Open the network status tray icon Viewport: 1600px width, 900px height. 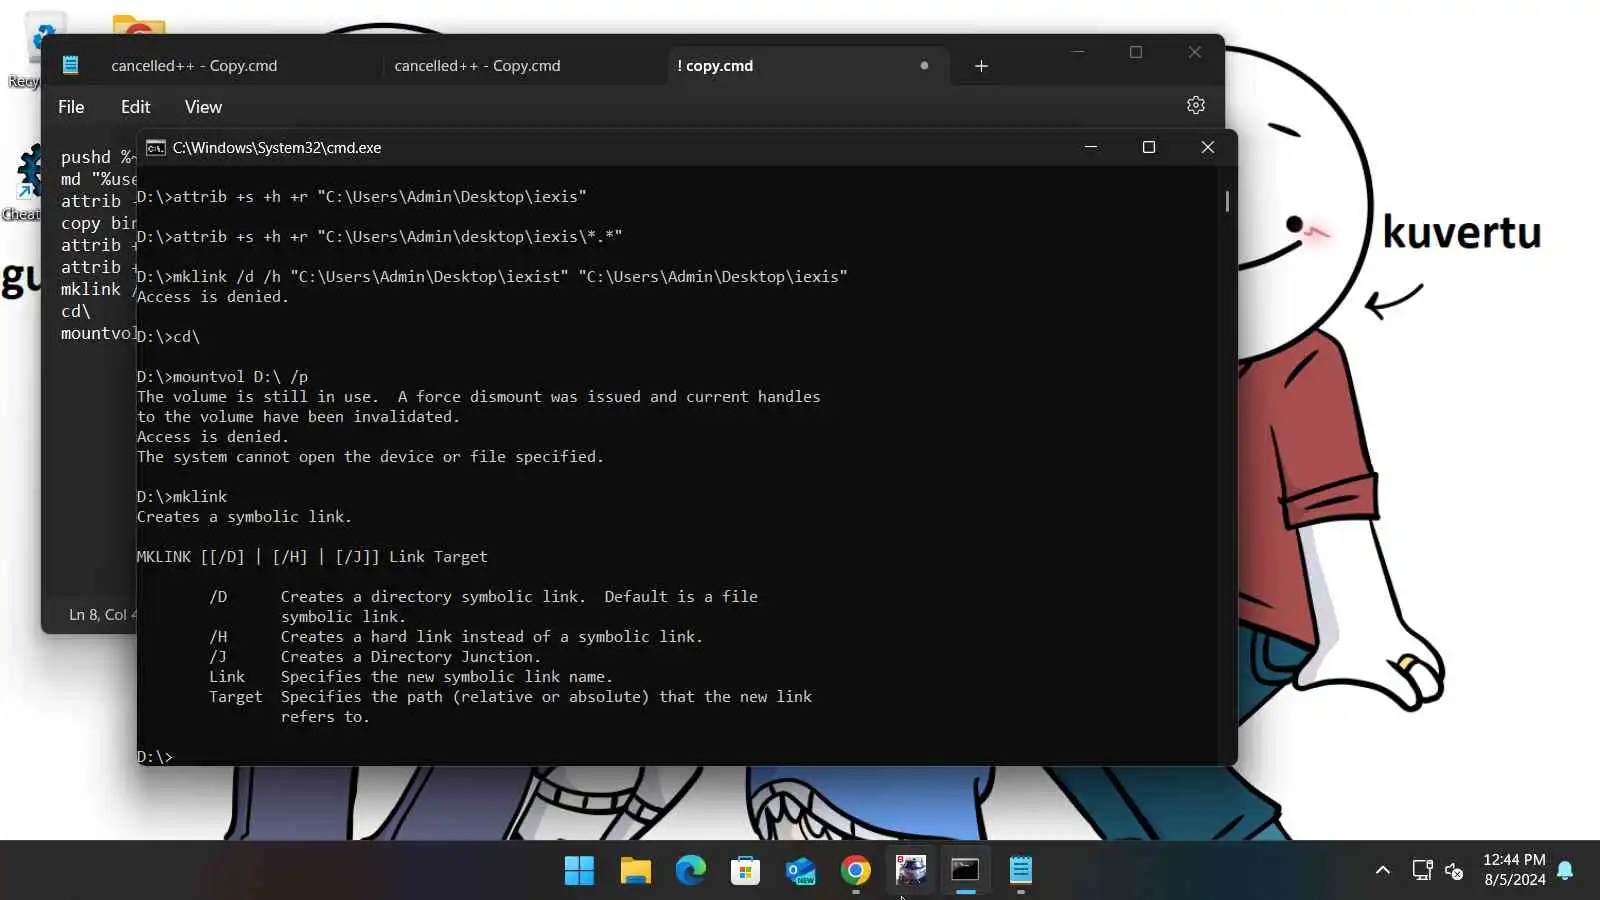1422,870
